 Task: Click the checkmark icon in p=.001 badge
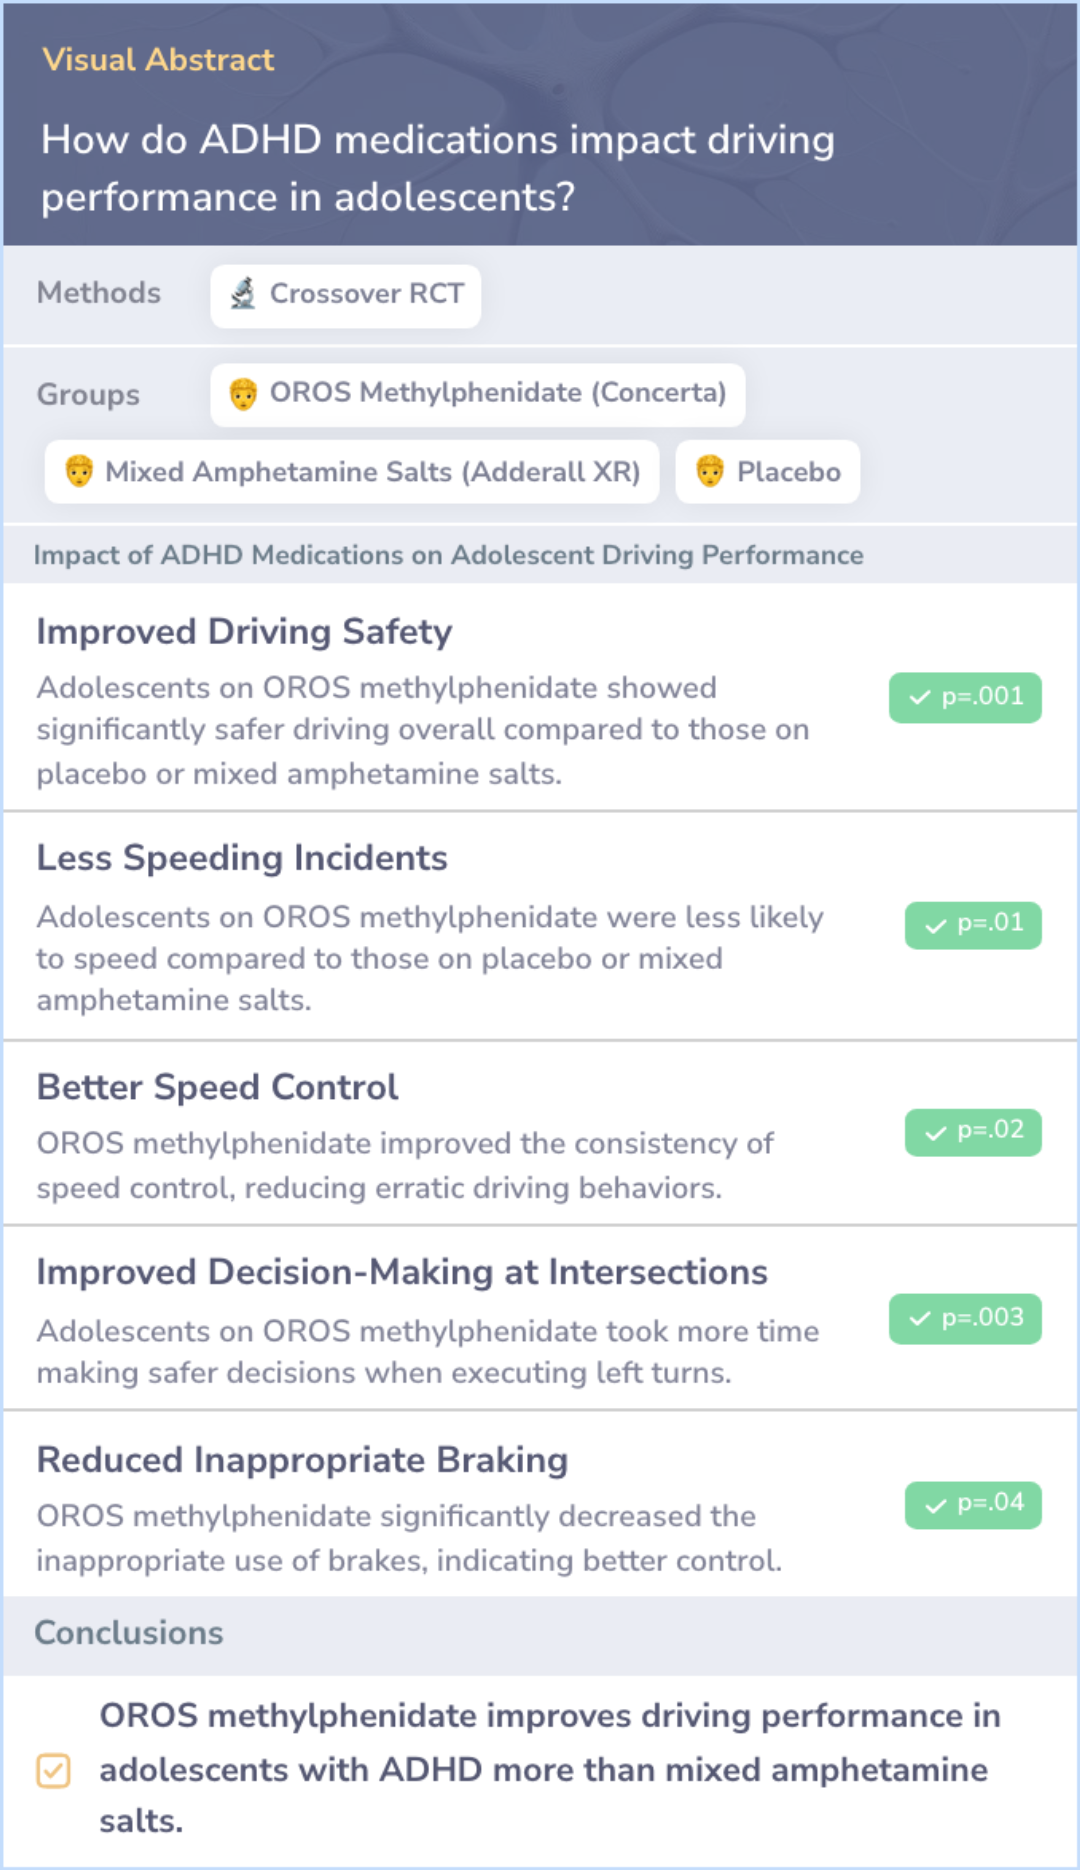(x=920, y=698)
